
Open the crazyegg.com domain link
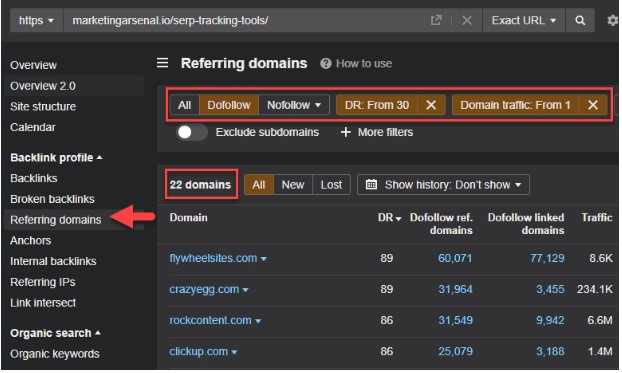[x=204, y=289]
